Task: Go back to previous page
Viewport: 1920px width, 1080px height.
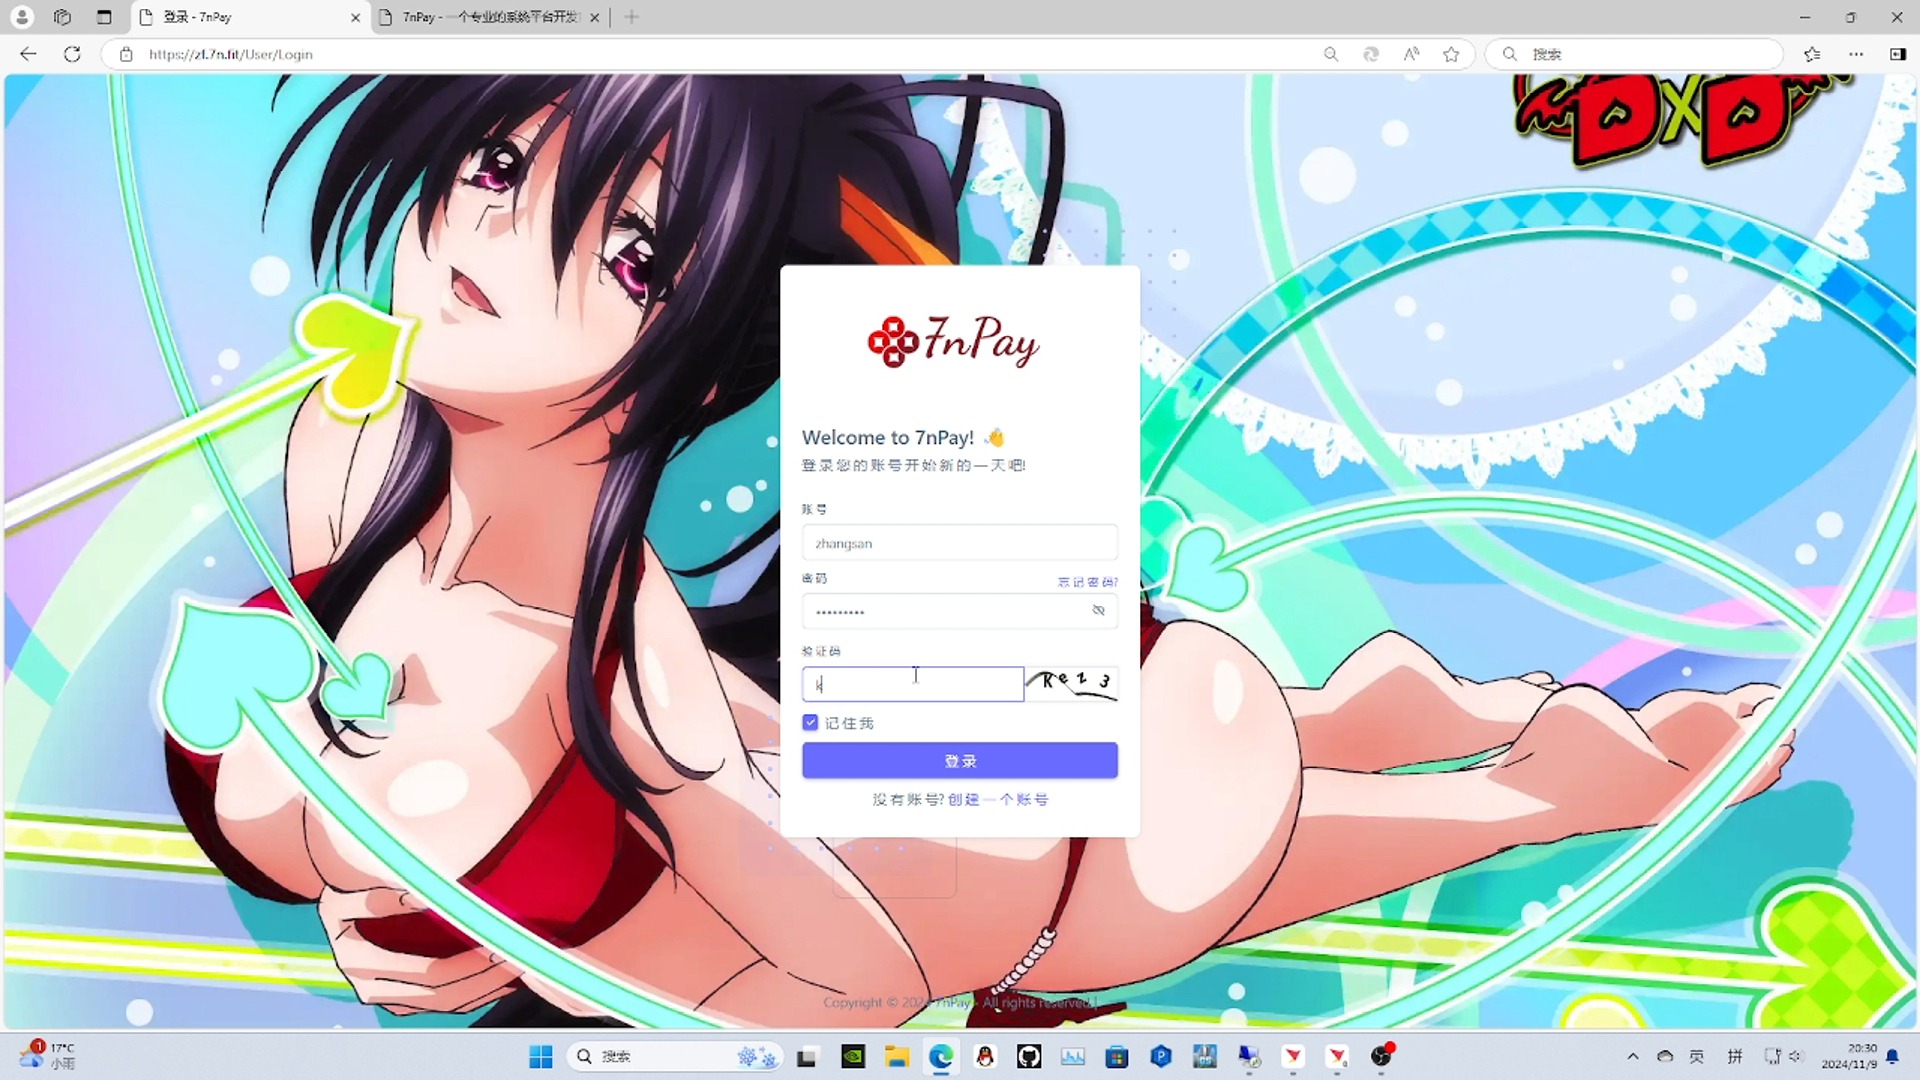Action: (x=28, y=54)
